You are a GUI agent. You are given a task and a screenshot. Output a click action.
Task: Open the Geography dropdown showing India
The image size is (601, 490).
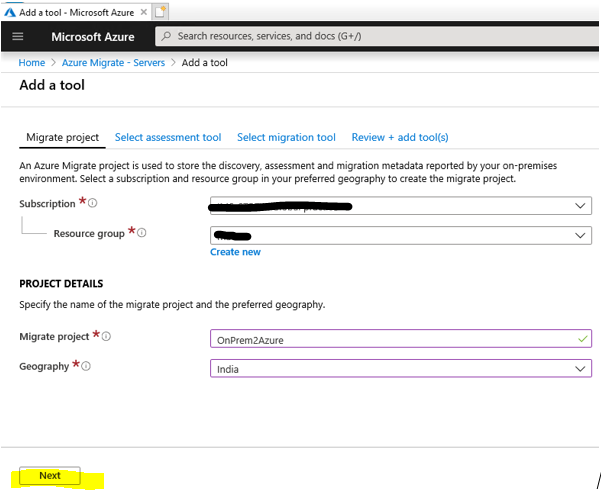point(401,368)
